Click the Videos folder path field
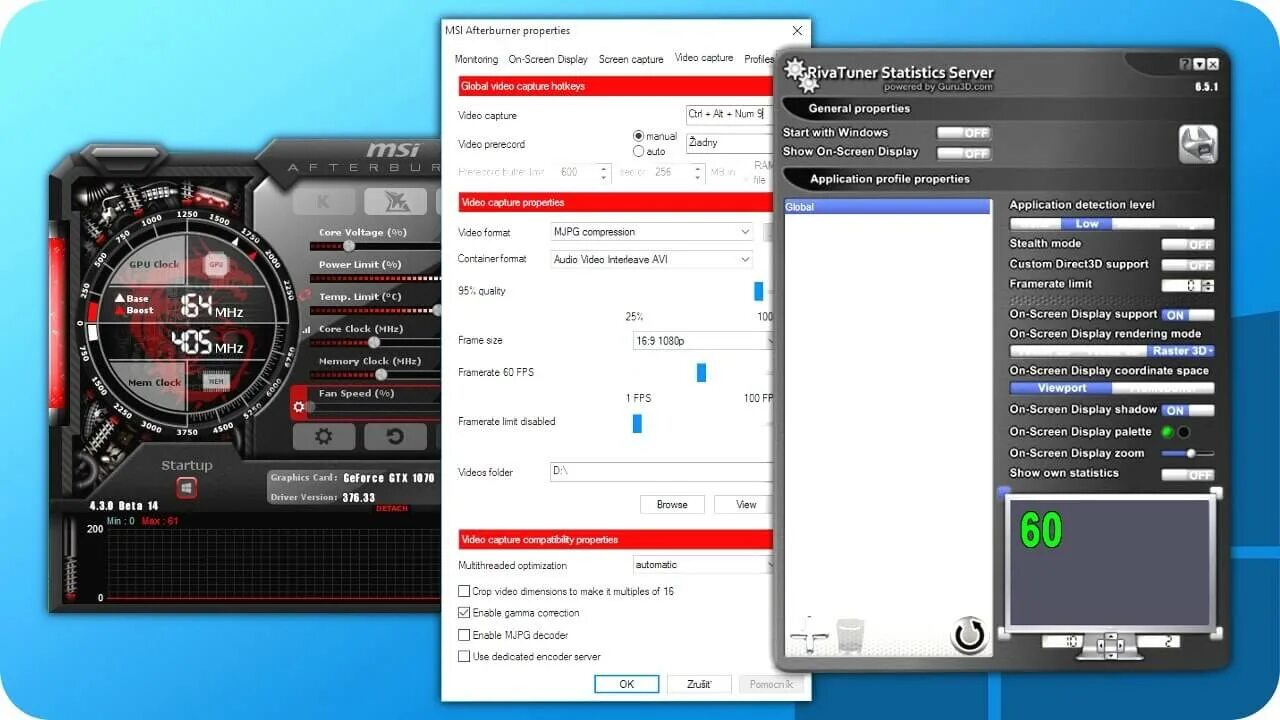 (x=661, y=472)
